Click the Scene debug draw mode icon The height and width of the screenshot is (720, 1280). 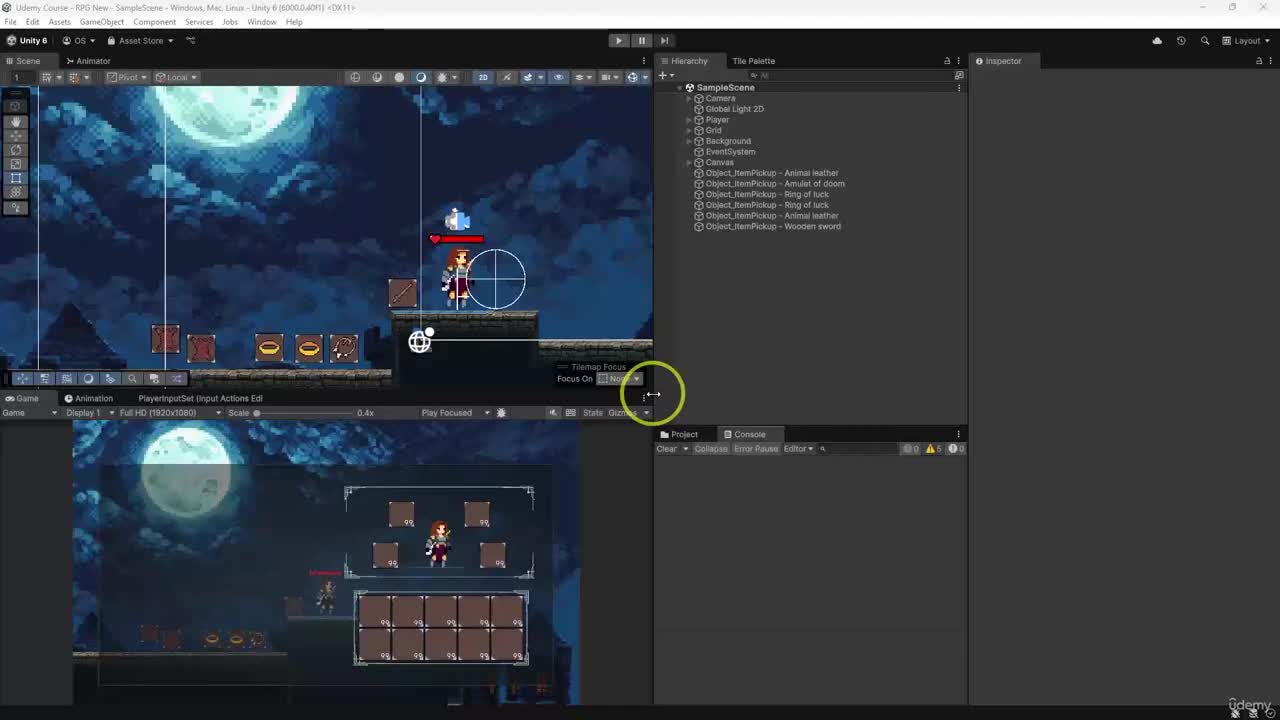(443, 77)
